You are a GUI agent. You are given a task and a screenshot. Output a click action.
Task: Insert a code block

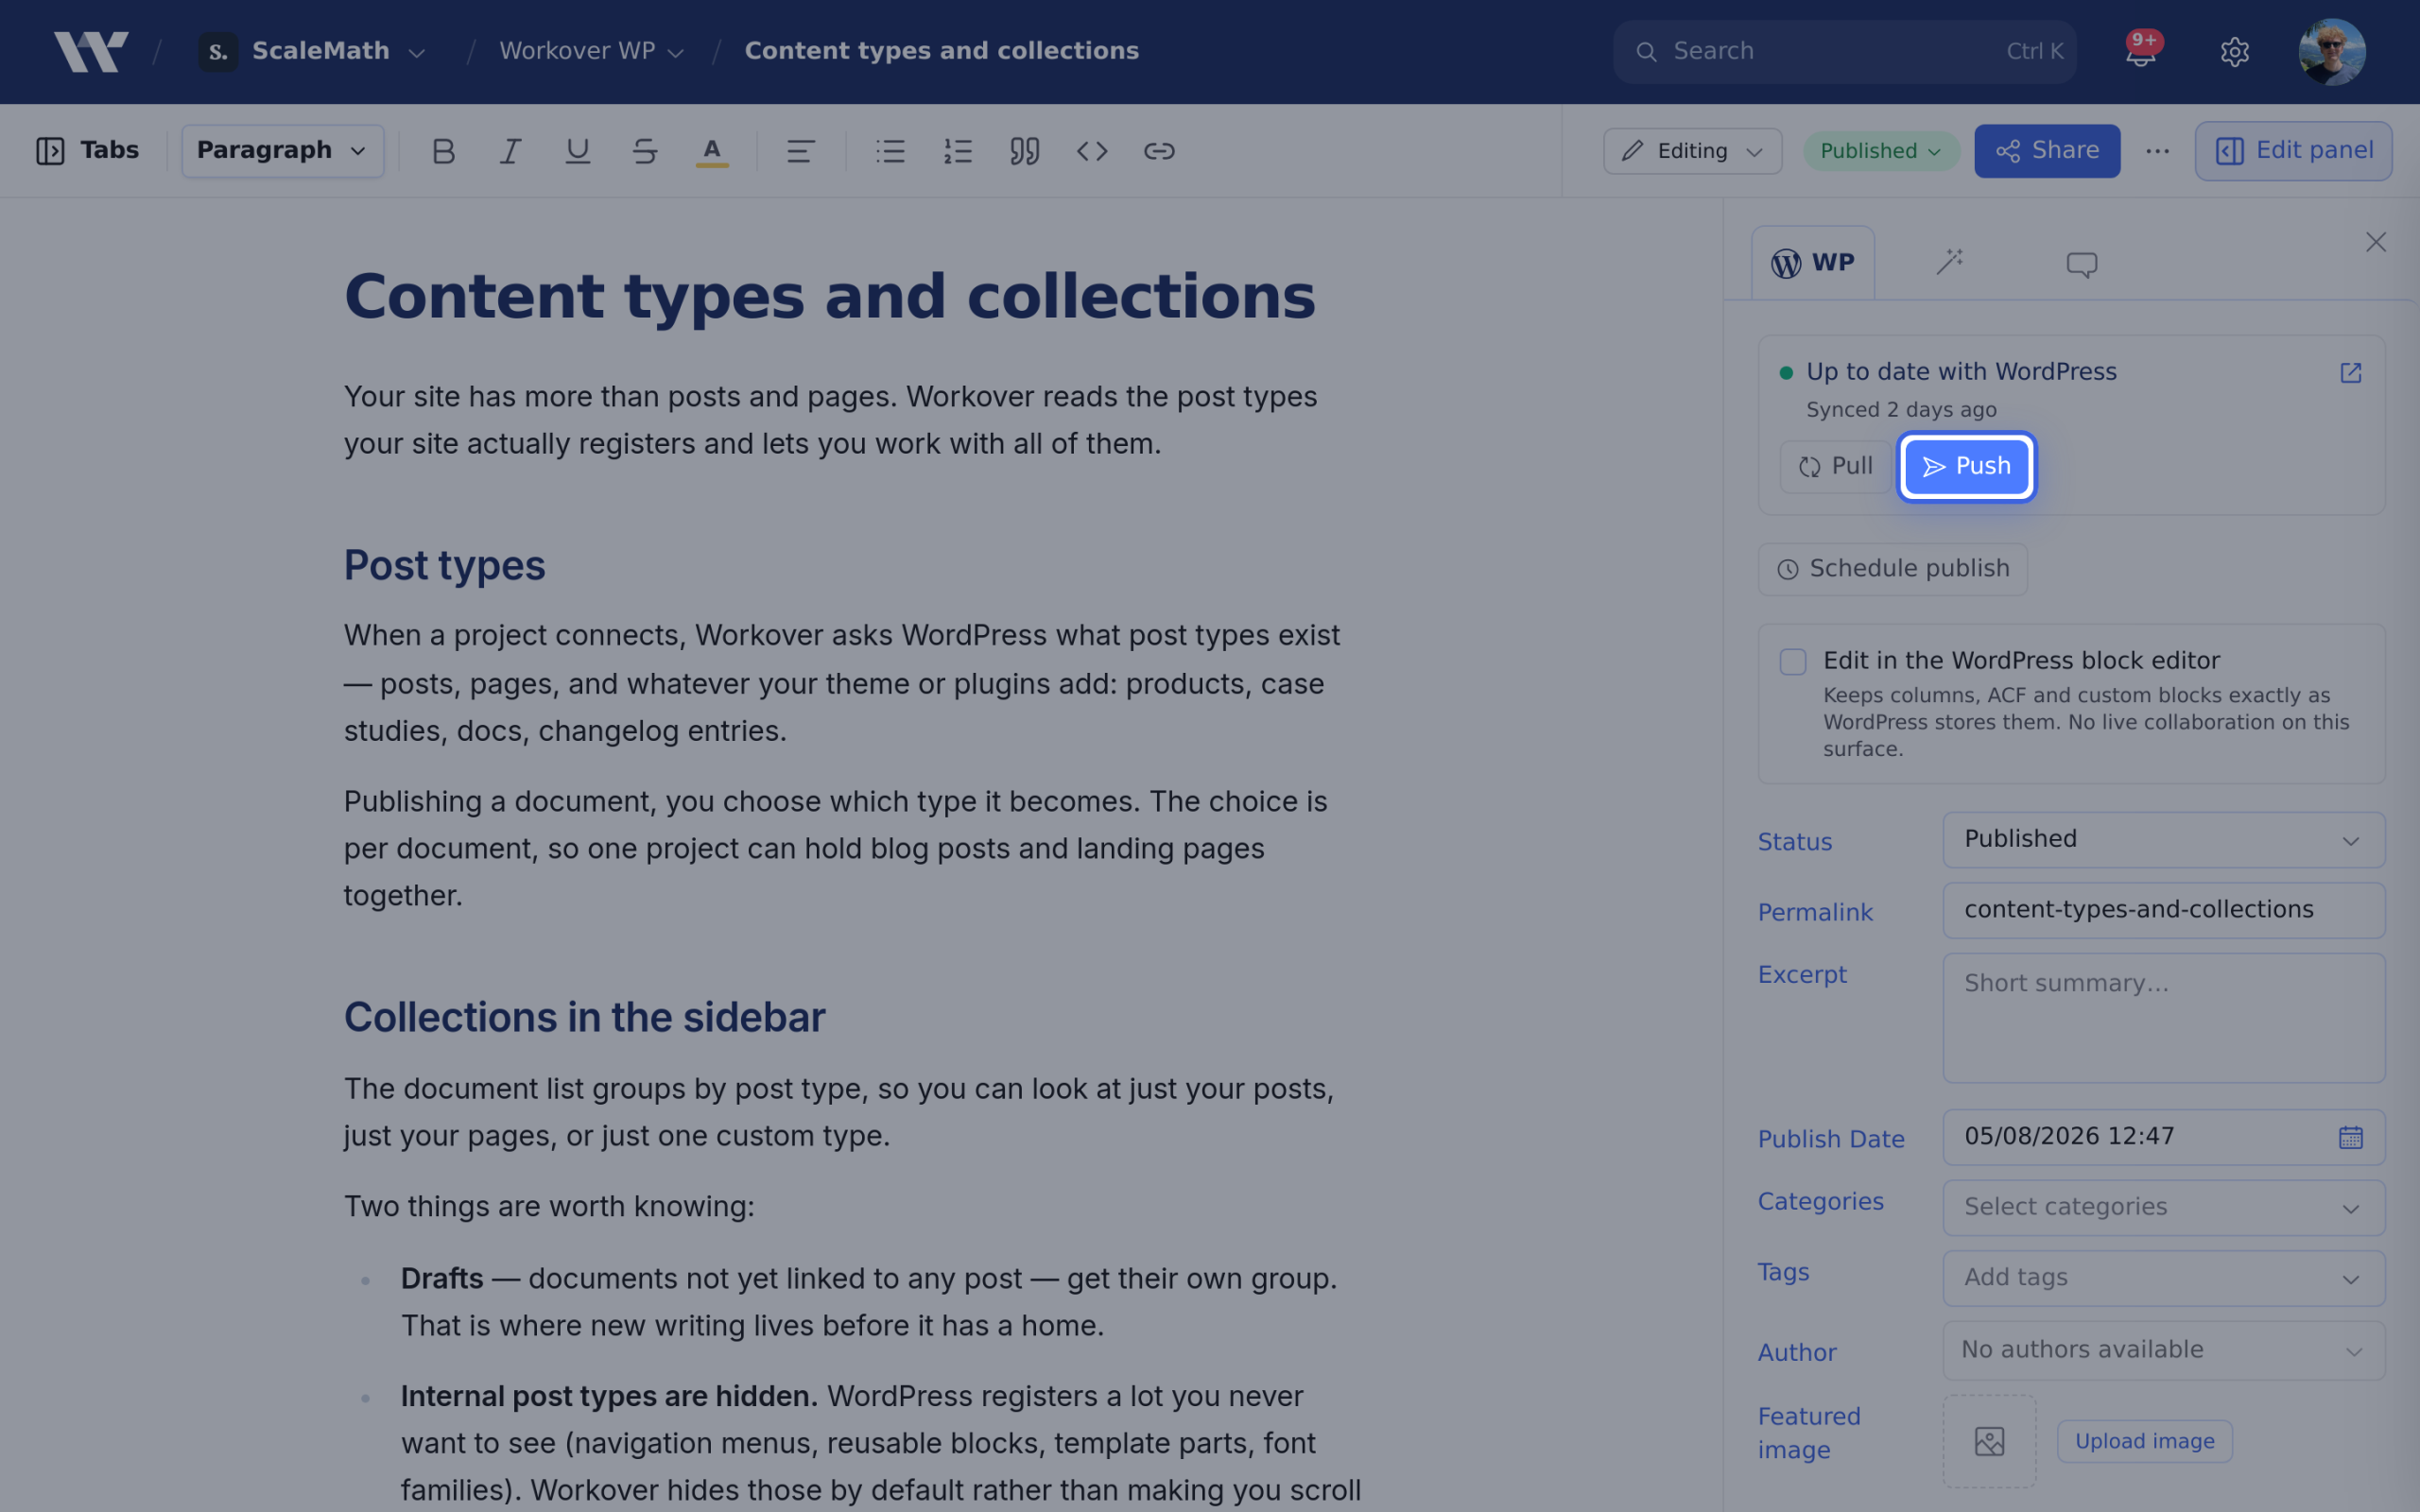[1092, 151]
